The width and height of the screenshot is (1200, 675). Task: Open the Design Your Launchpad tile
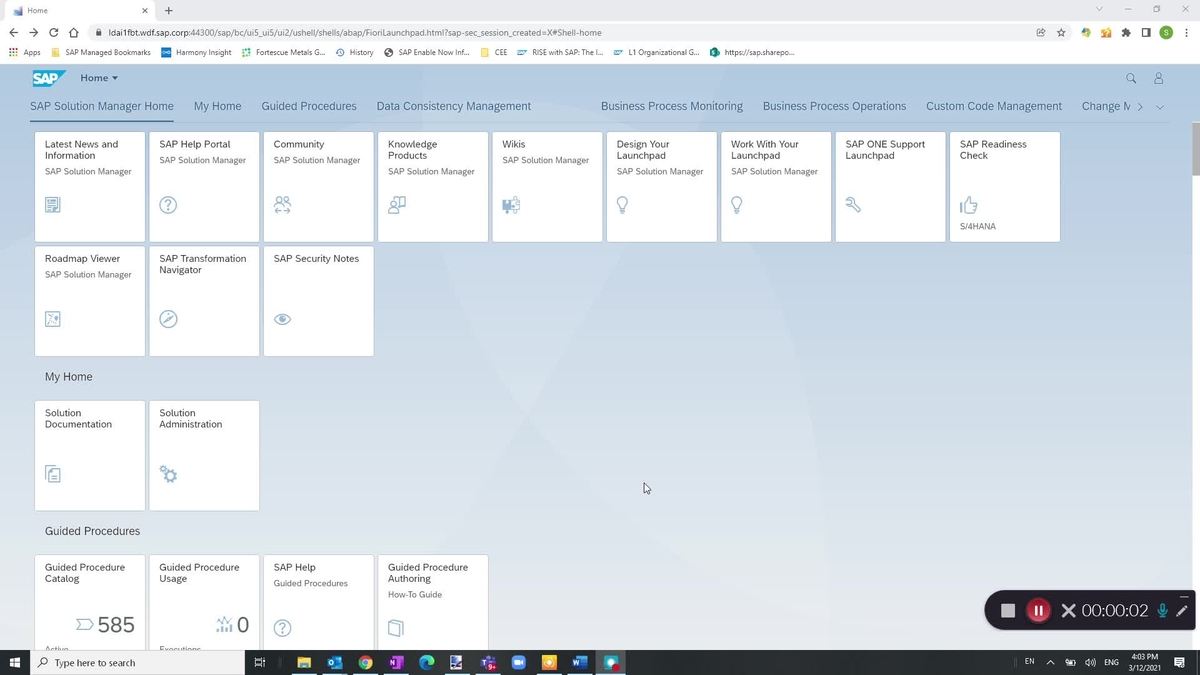pyautogui.click(x=662, y=187)
